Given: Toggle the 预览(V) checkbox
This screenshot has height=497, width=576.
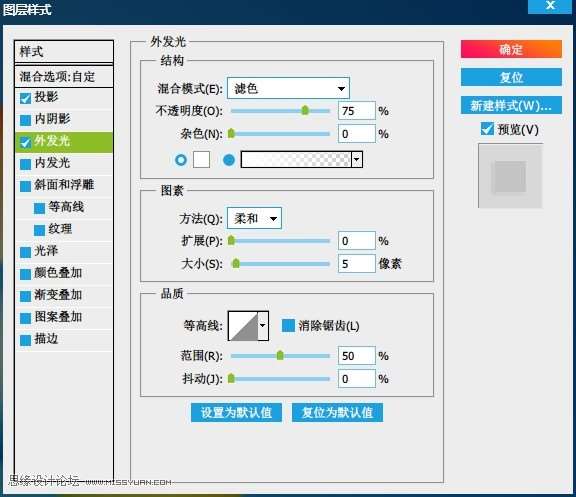Looking at the screenshot, I should [x=487, y=129].
